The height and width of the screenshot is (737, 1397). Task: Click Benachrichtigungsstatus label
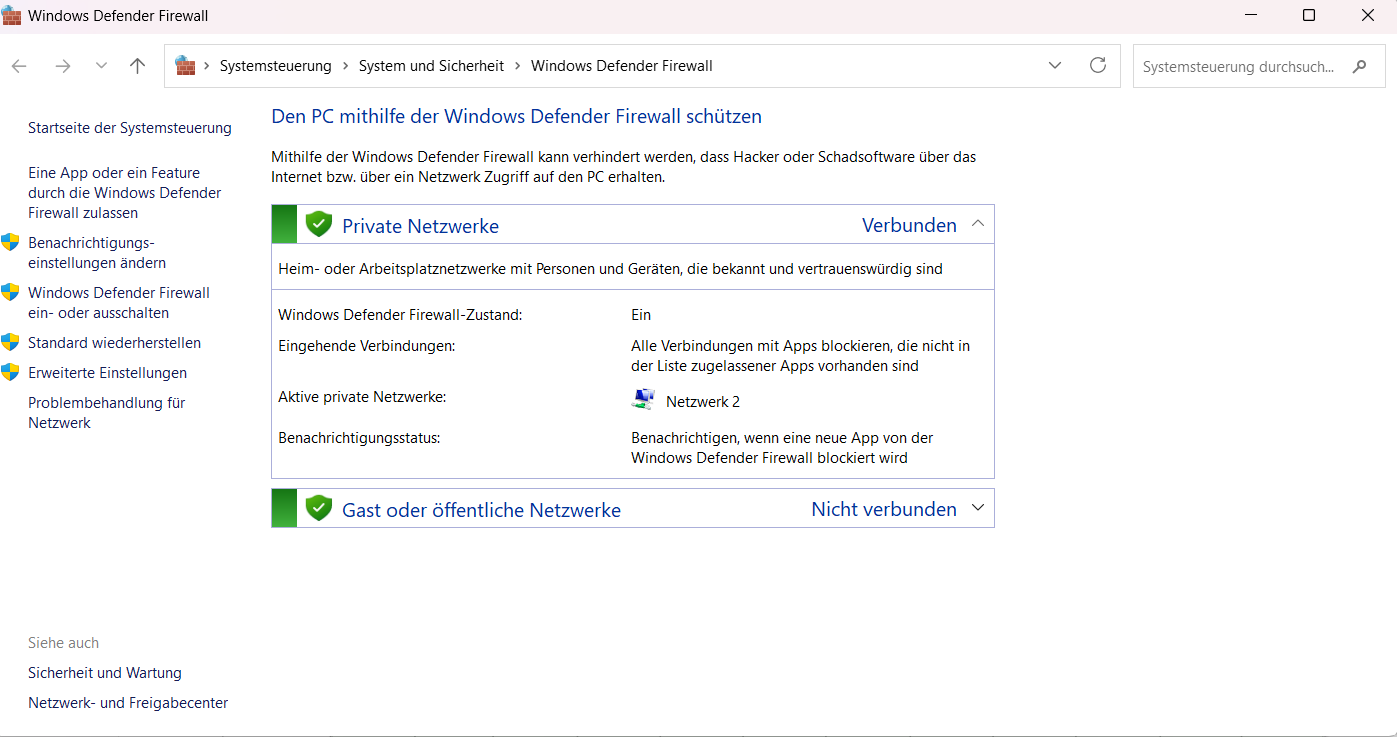[359, 438]
